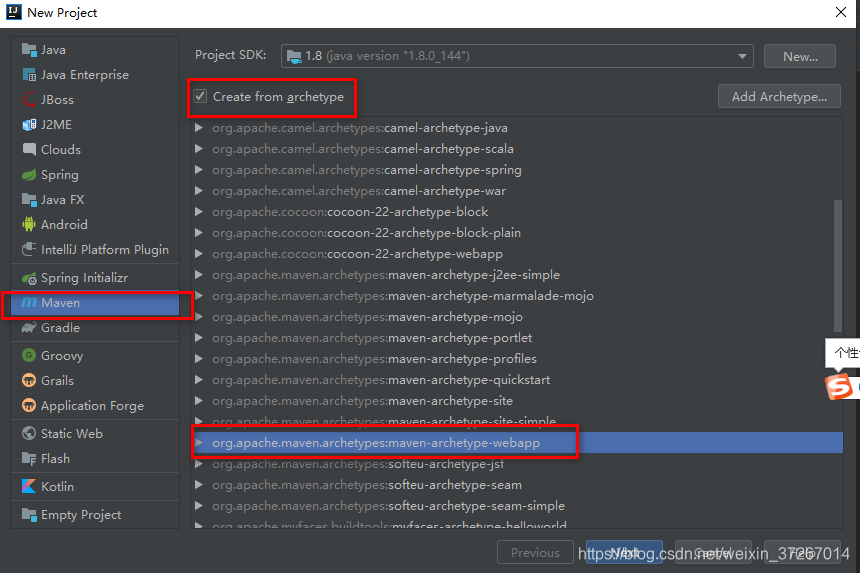
Task: Select maven-archetype-profiles row
Action: click(517, 359)
